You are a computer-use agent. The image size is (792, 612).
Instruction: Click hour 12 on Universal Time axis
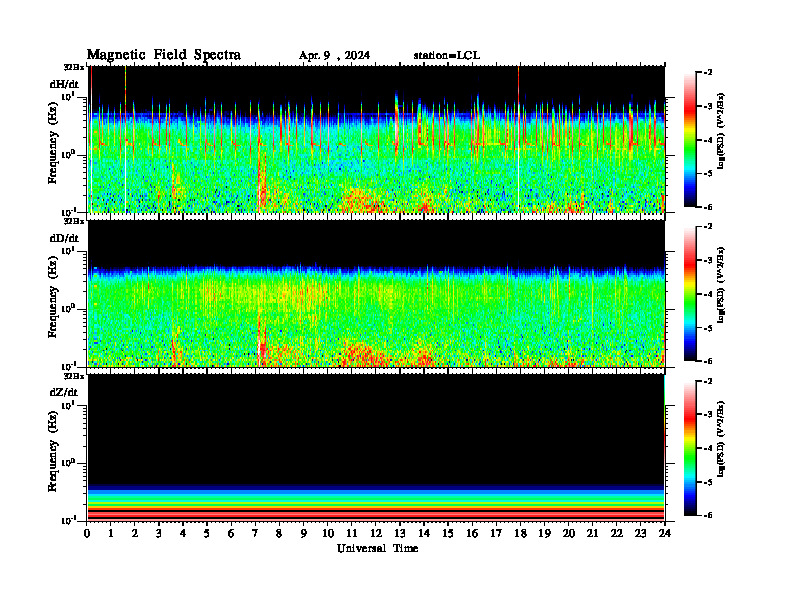(376, 534)
